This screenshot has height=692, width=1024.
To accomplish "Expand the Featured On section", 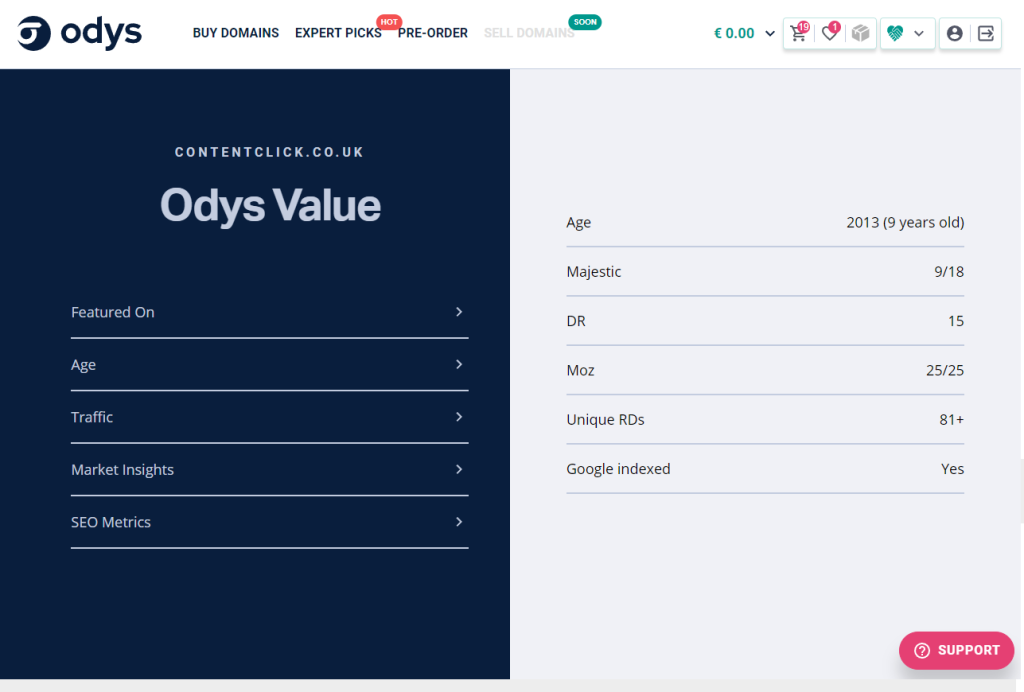I will [270, 312].
